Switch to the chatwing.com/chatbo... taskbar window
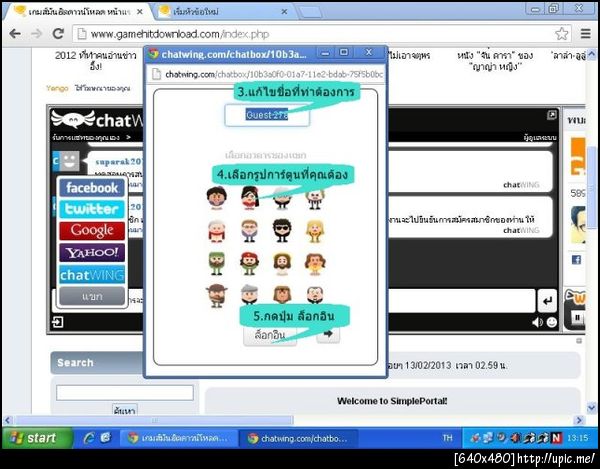The height and width of the screenshot is (469, 600). pyautogui.click(x=298, y=438)
